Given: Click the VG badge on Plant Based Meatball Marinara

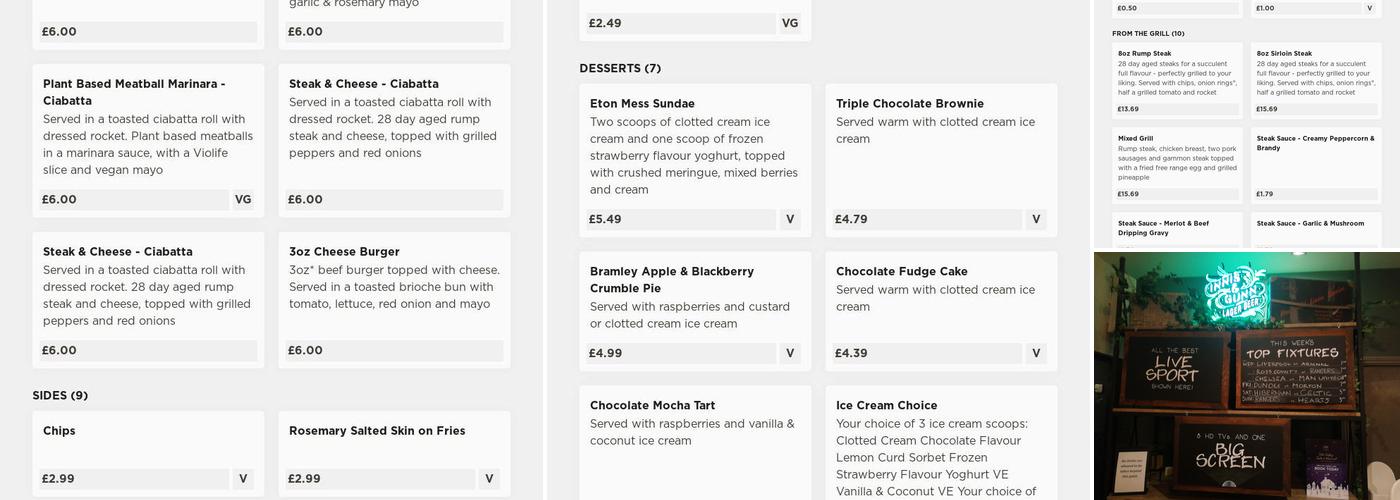Looking at the screenshot, I should (243, 199).
